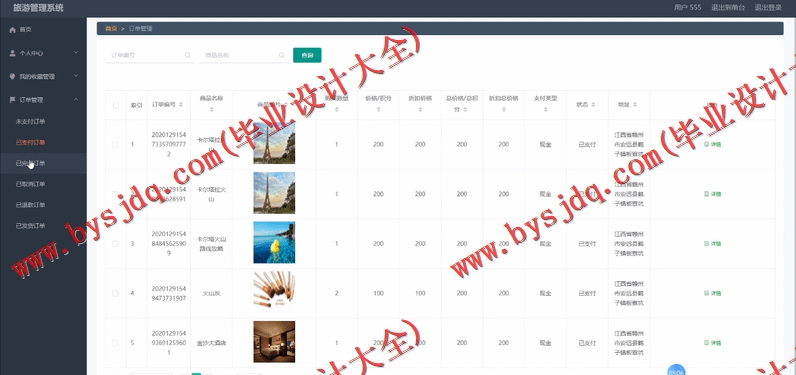This screenshot has height=375, width=796.
Task: Click the home icon in the sidebar
Action: click(x=13, y=30)
